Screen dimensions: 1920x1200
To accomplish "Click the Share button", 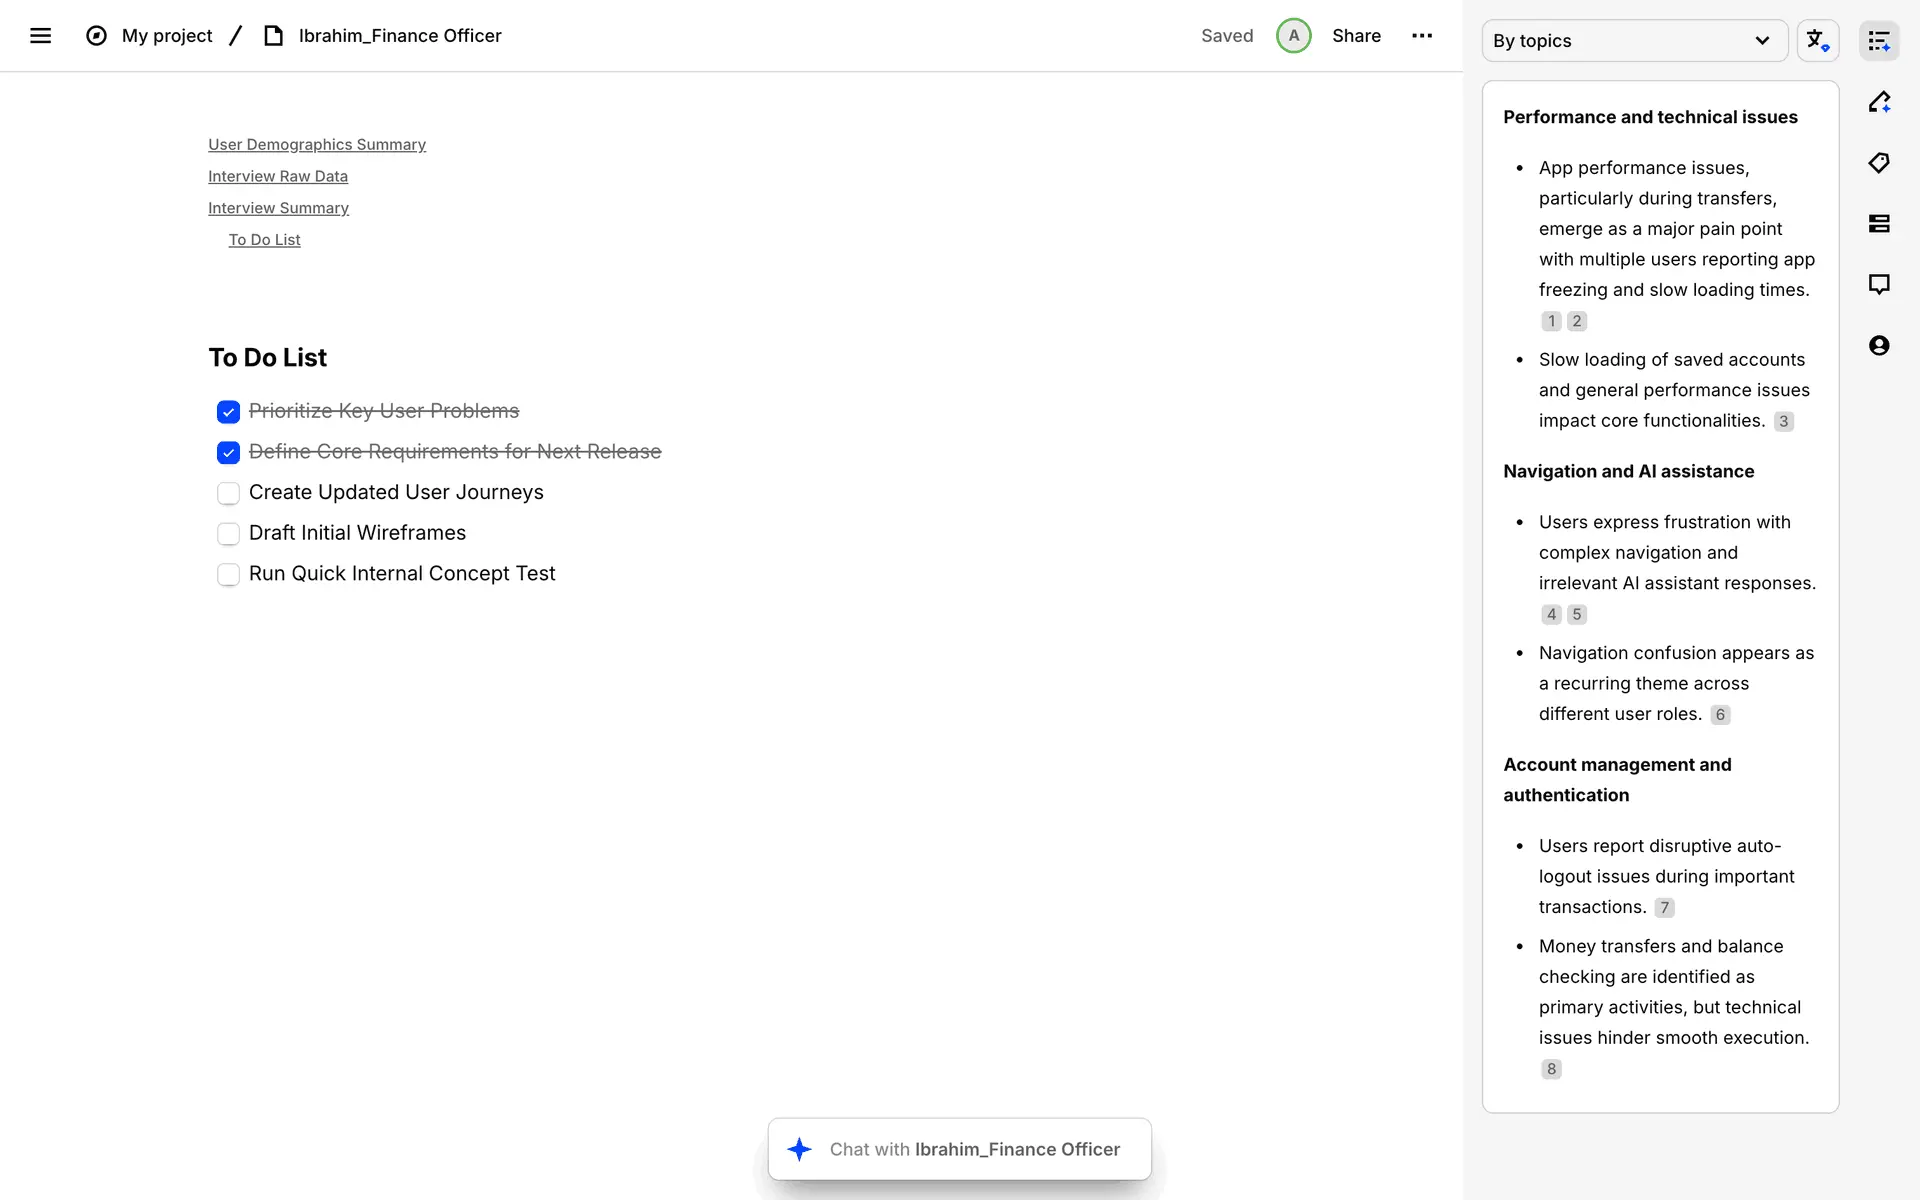I will 1356,36.
